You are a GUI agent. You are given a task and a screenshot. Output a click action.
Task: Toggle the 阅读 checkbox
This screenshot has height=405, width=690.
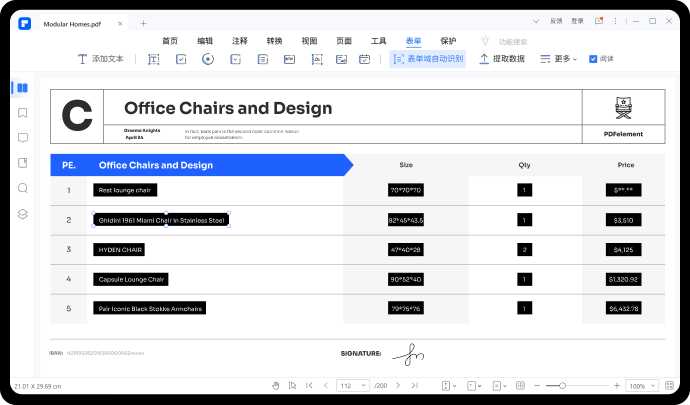(x=593, y=59)
